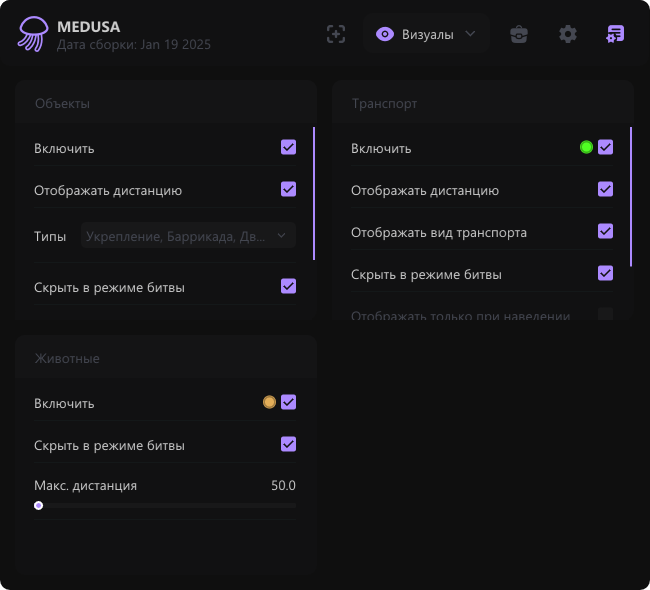
Task: Open the briefcase inventory tab icon
Action: coord(518,34)
